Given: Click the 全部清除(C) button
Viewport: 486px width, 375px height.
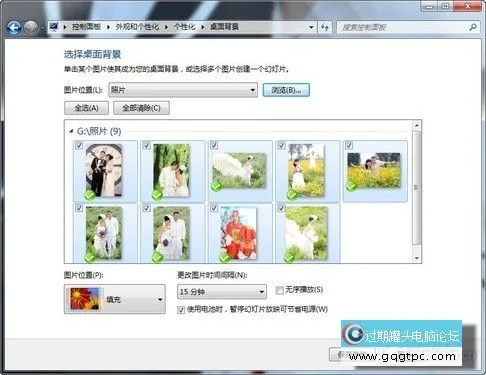Looking at the screenshot, I should tap(141, 108).
